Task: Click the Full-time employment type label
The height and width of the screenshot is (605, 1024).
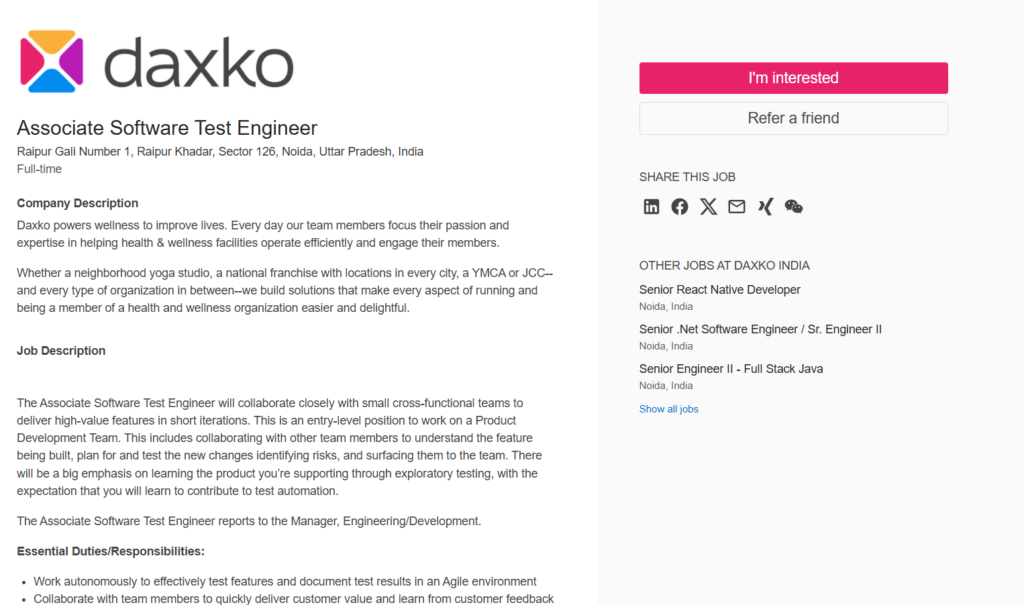Action: tap(39, 169)
